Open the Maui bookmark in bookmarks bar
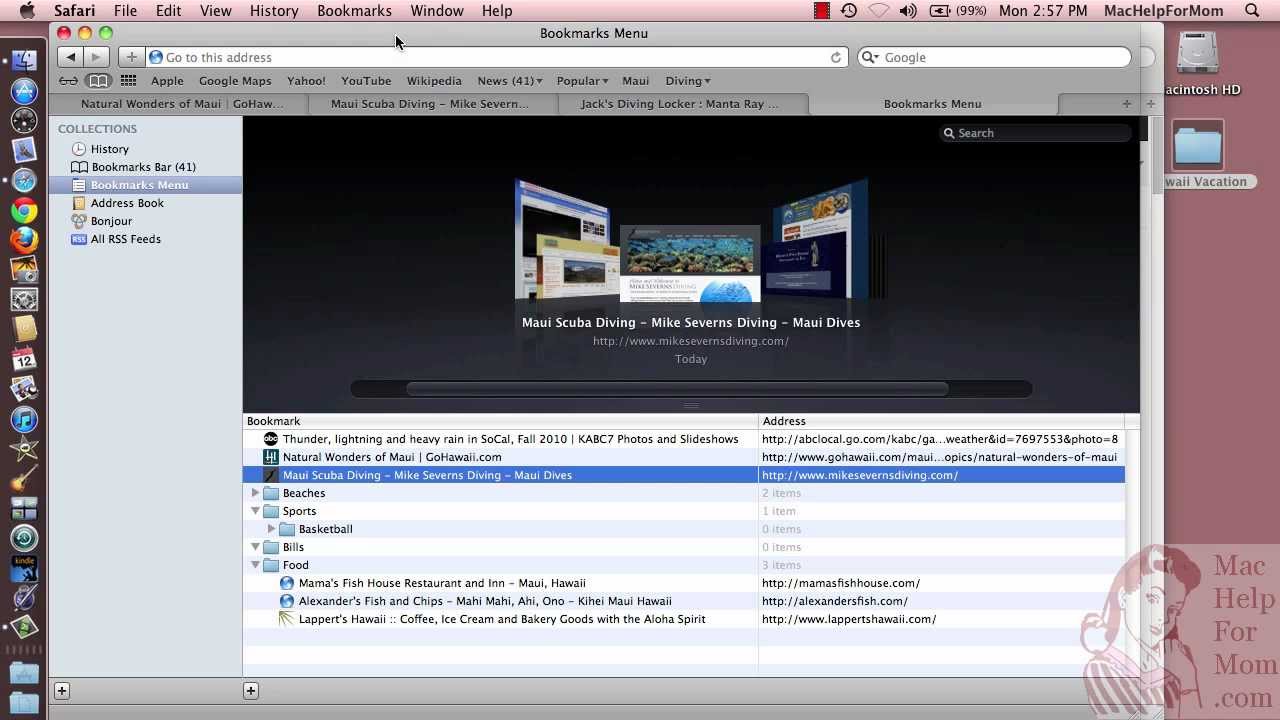The height and width of the screenshot is (720, 1280). [x=635, y=81]
